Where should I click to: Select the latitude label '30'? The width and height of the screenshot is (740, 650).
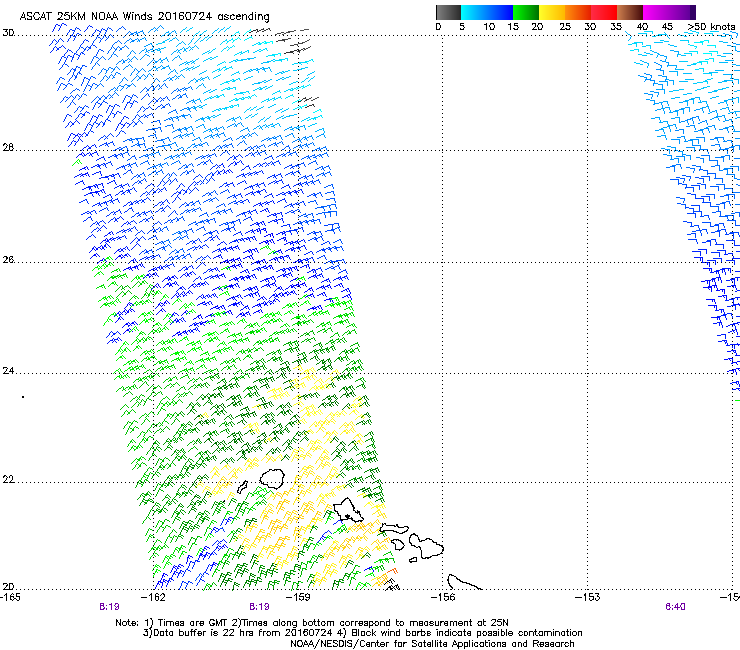pyautogui.click(x=8, y=33)
